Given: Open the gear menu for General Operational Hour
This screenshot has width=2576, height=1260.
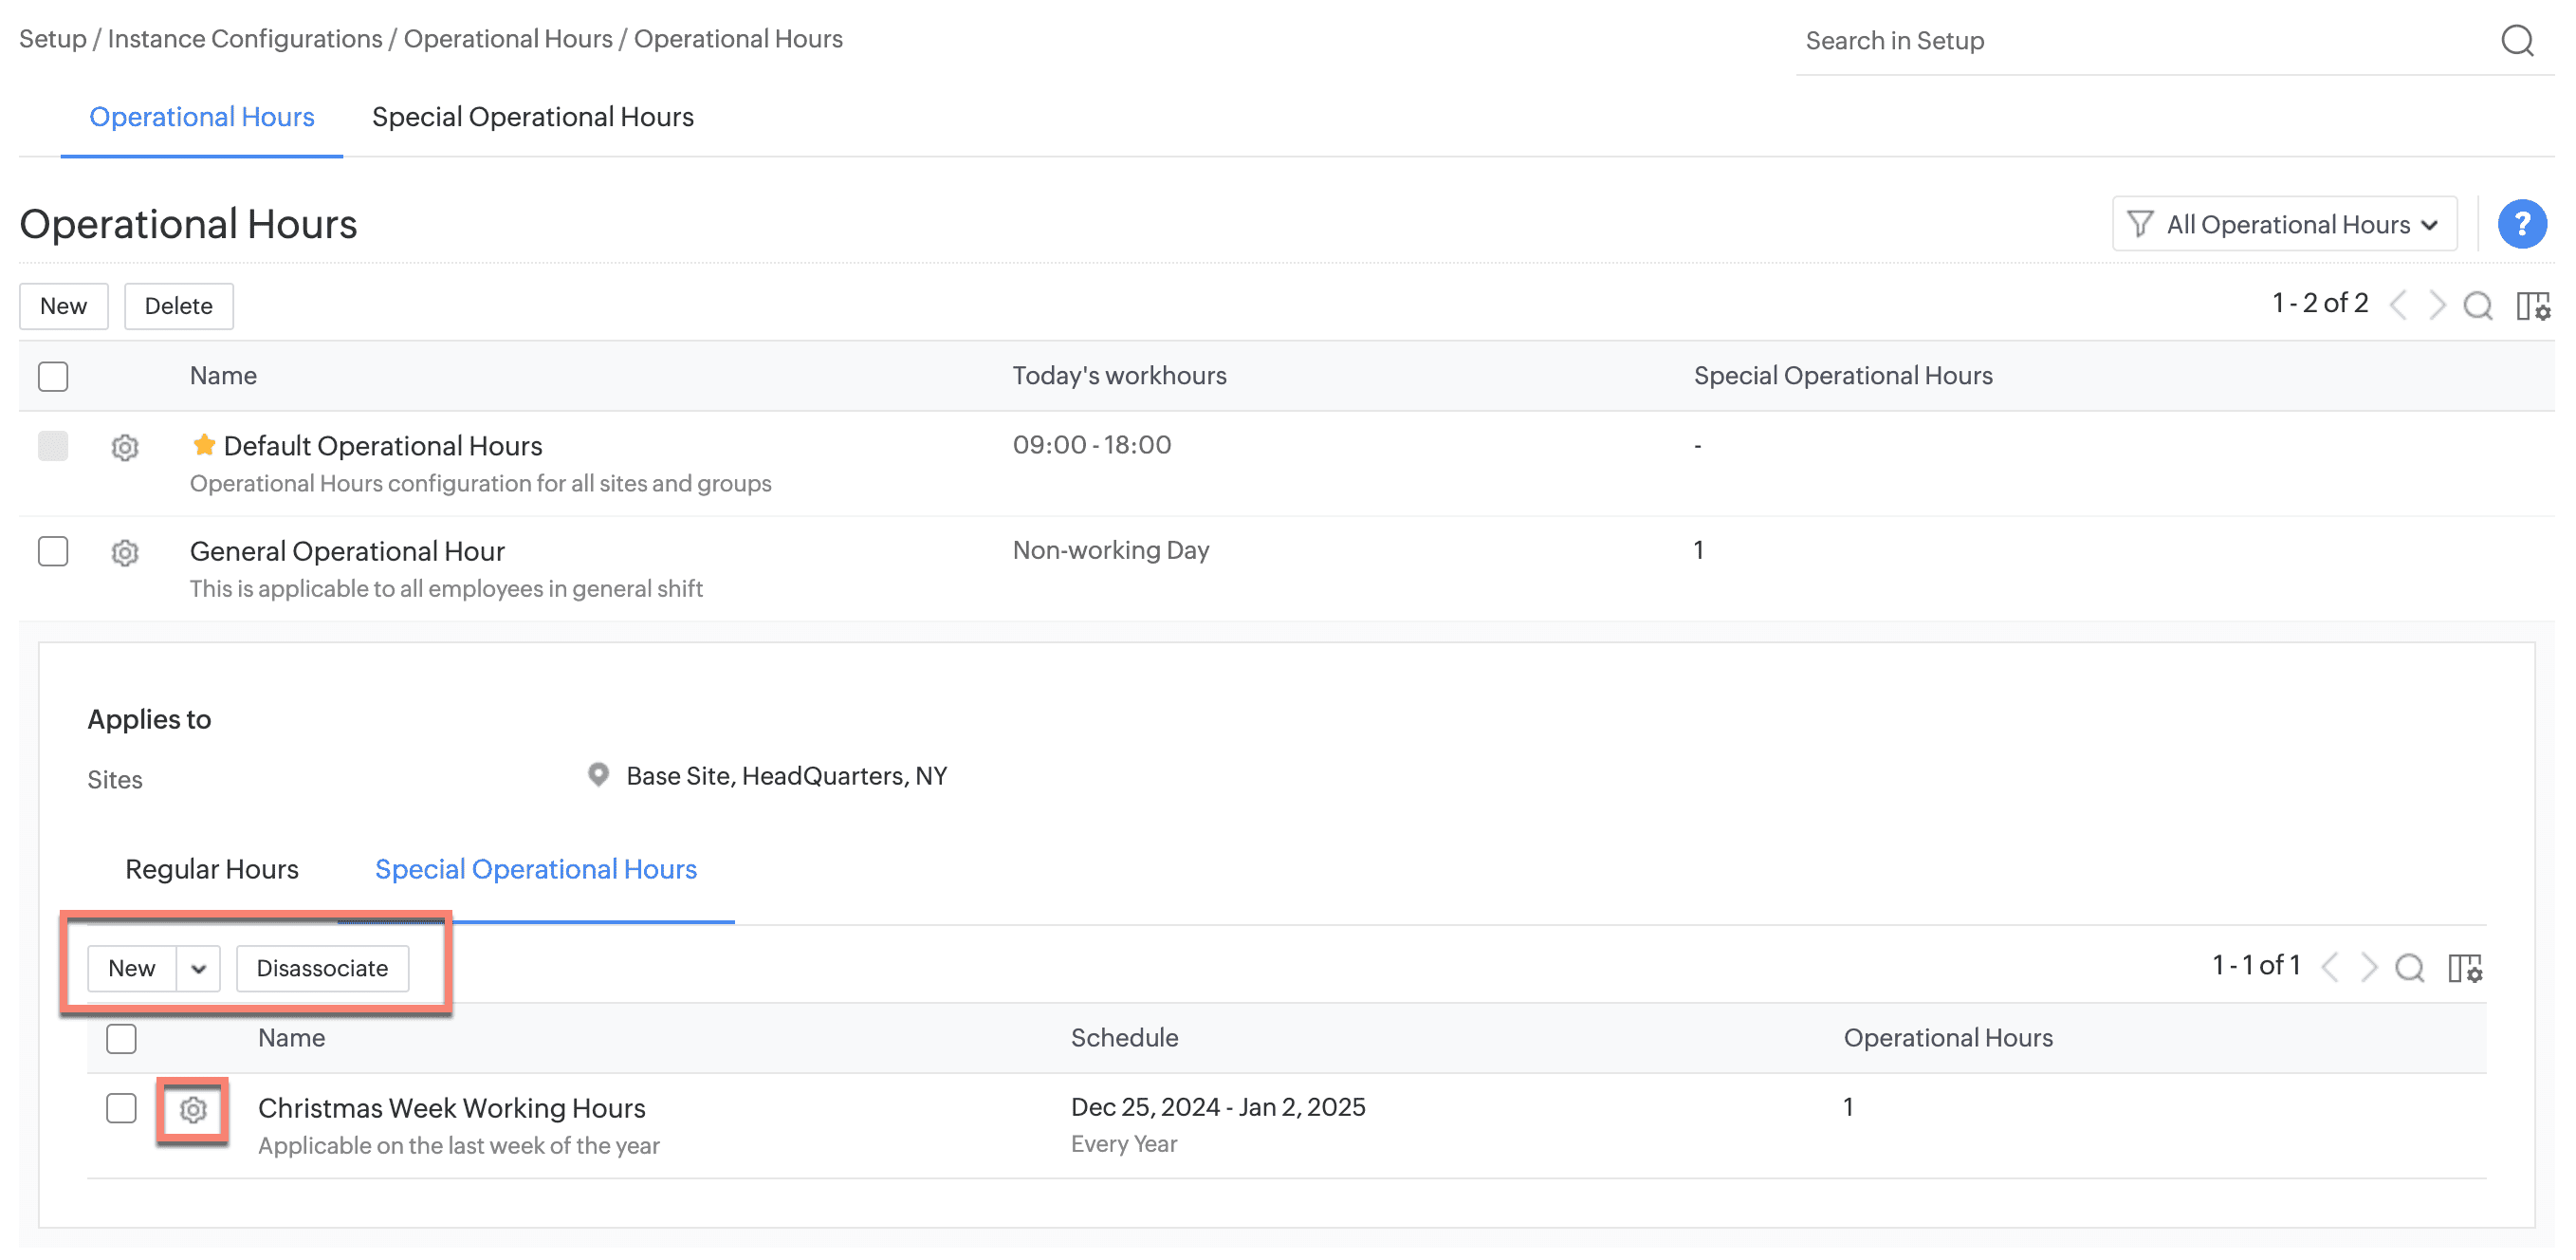Looking at the screenshot, I should point(125,552).
